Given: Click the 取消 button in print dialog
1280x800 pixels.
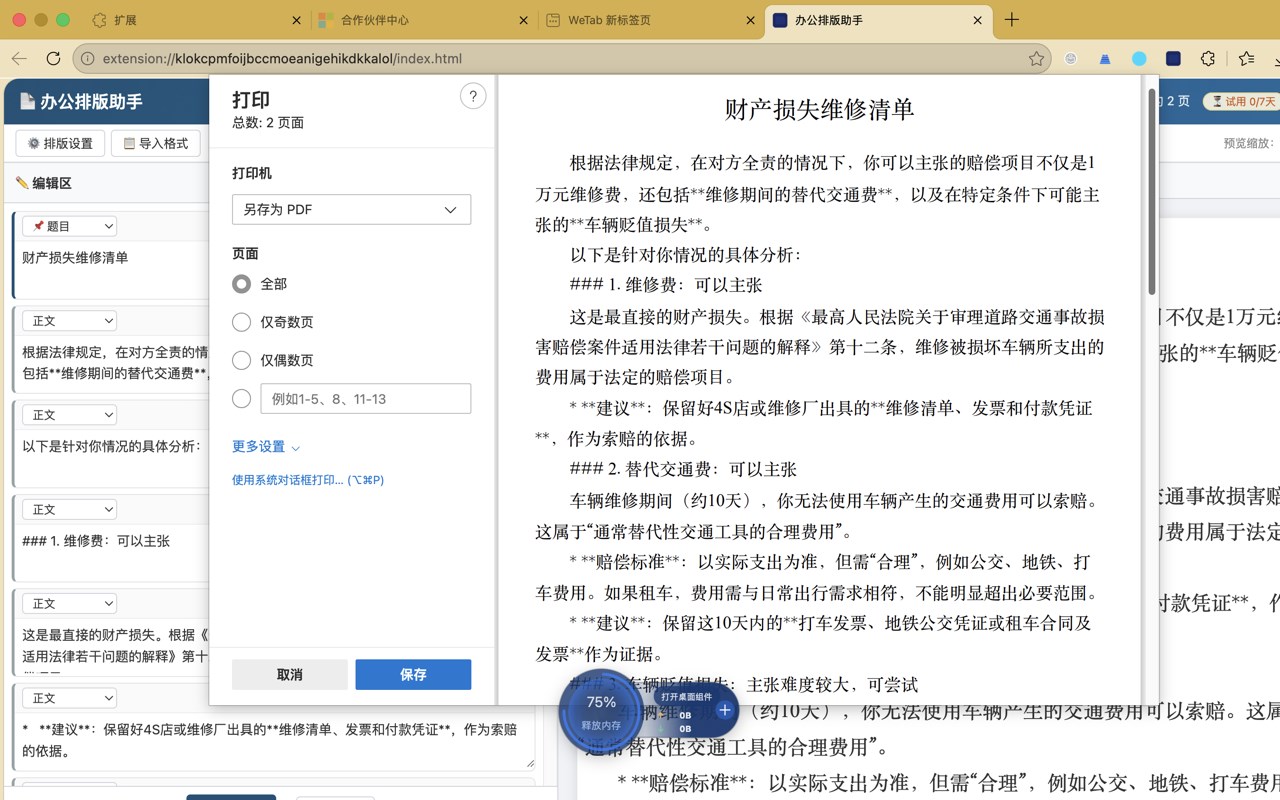Looking at the screenshot, I should click(x=290, y=674).
